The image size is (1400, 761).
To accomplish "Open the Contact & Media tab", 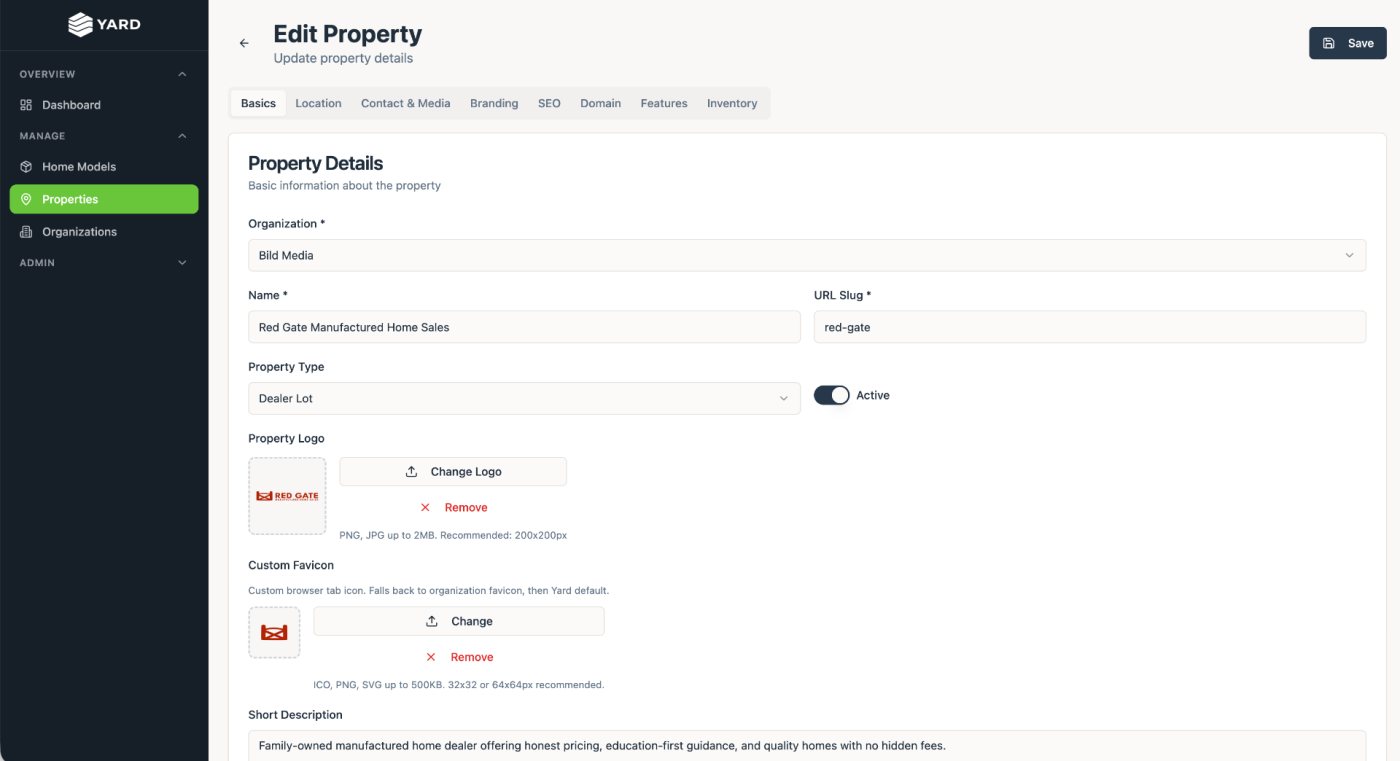I will click(405, 103).
